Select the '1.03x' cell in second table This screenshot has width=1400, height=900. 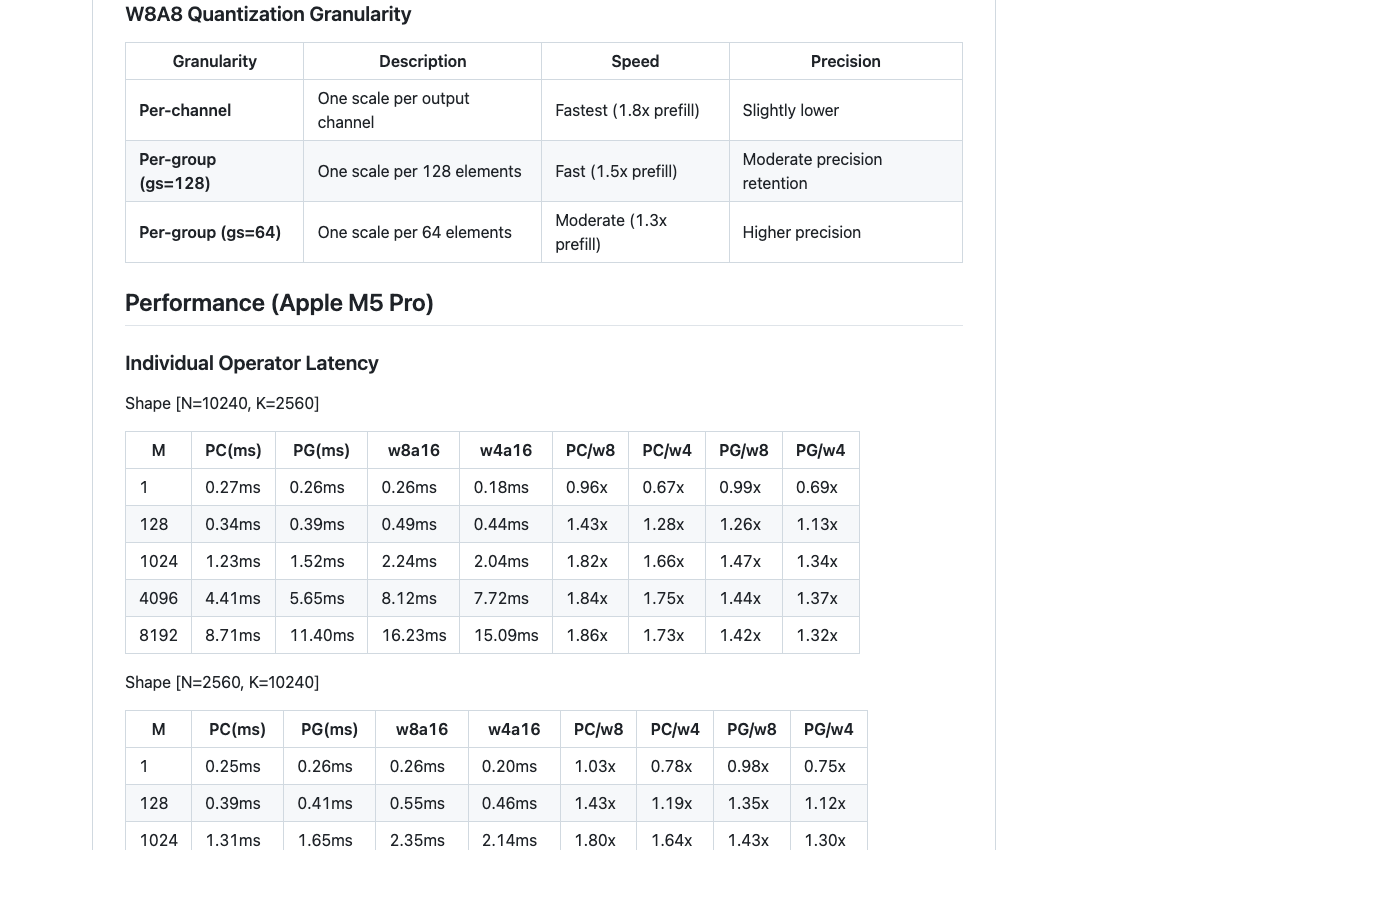pyautogui.click(x=598, y=766)
